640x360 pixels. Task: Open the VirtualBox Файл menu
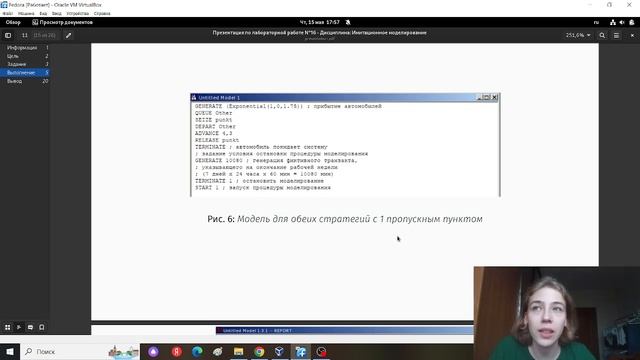pos(7,13)
